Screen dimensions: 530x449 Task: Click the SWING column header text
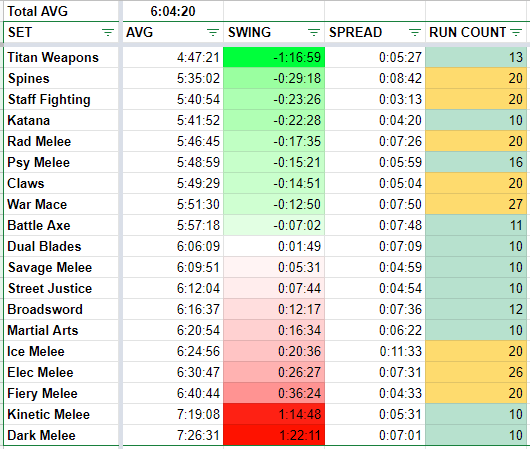[249, 32]
